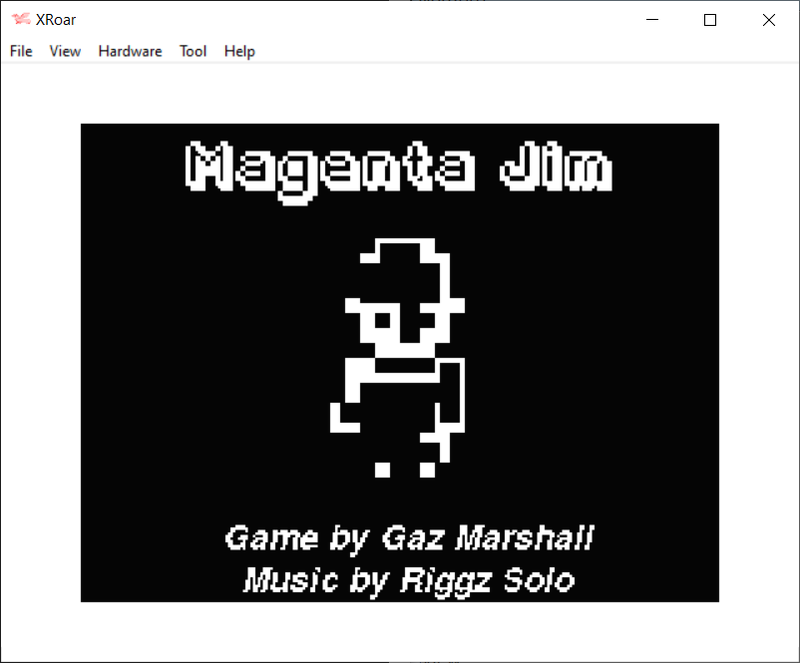Click the word Magenta in the game title
800x663 pixels.
[x=330, y=168]
